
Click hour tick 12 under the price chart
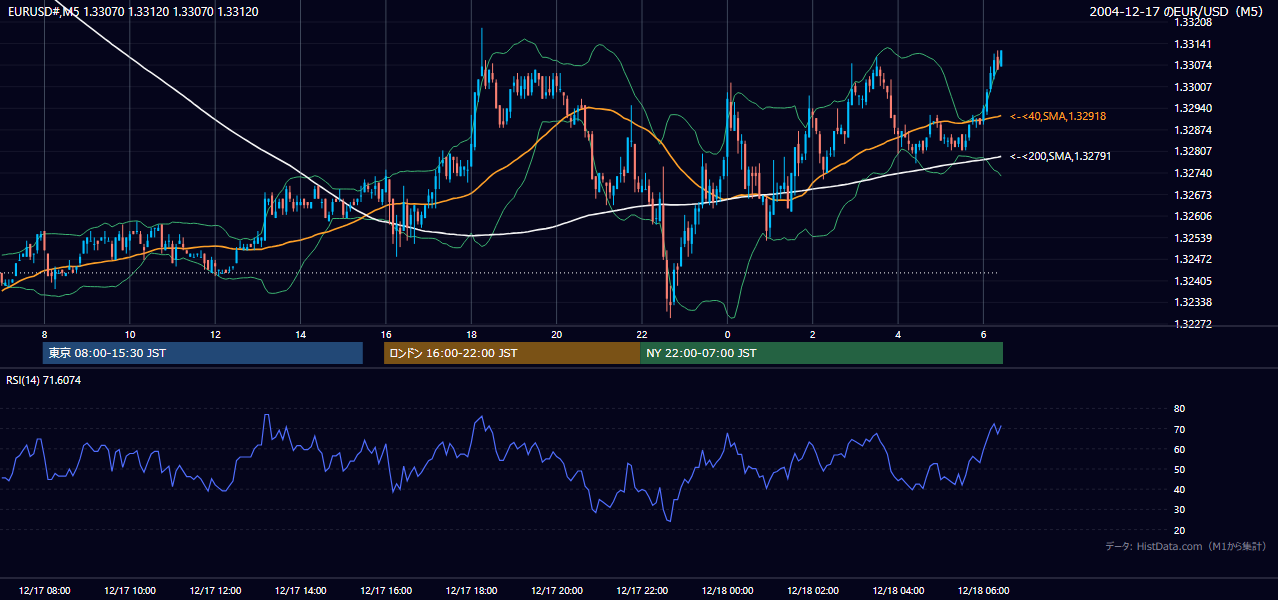(x=215, y=334)
